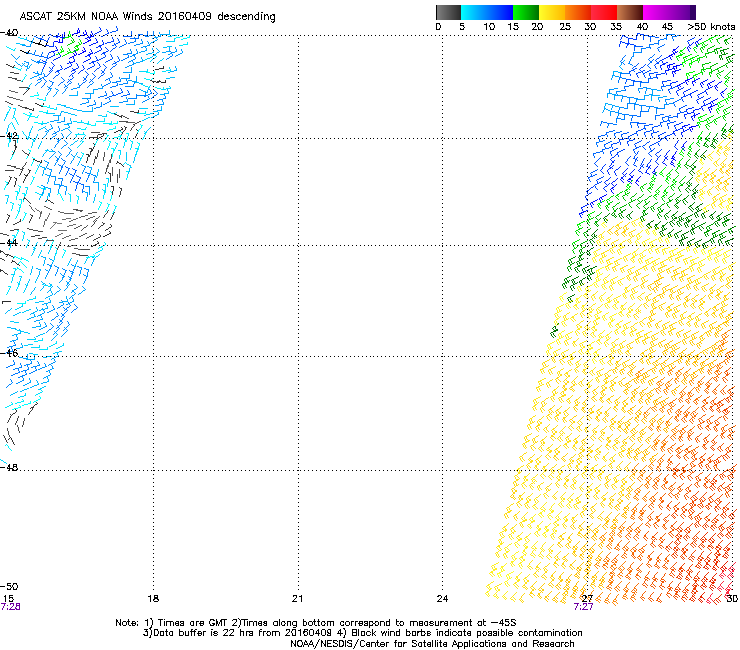Click the '-46' latitude axis label
The width and height of the screenshot is (740, 650).
pyautogui.click(x=9, y=353)
